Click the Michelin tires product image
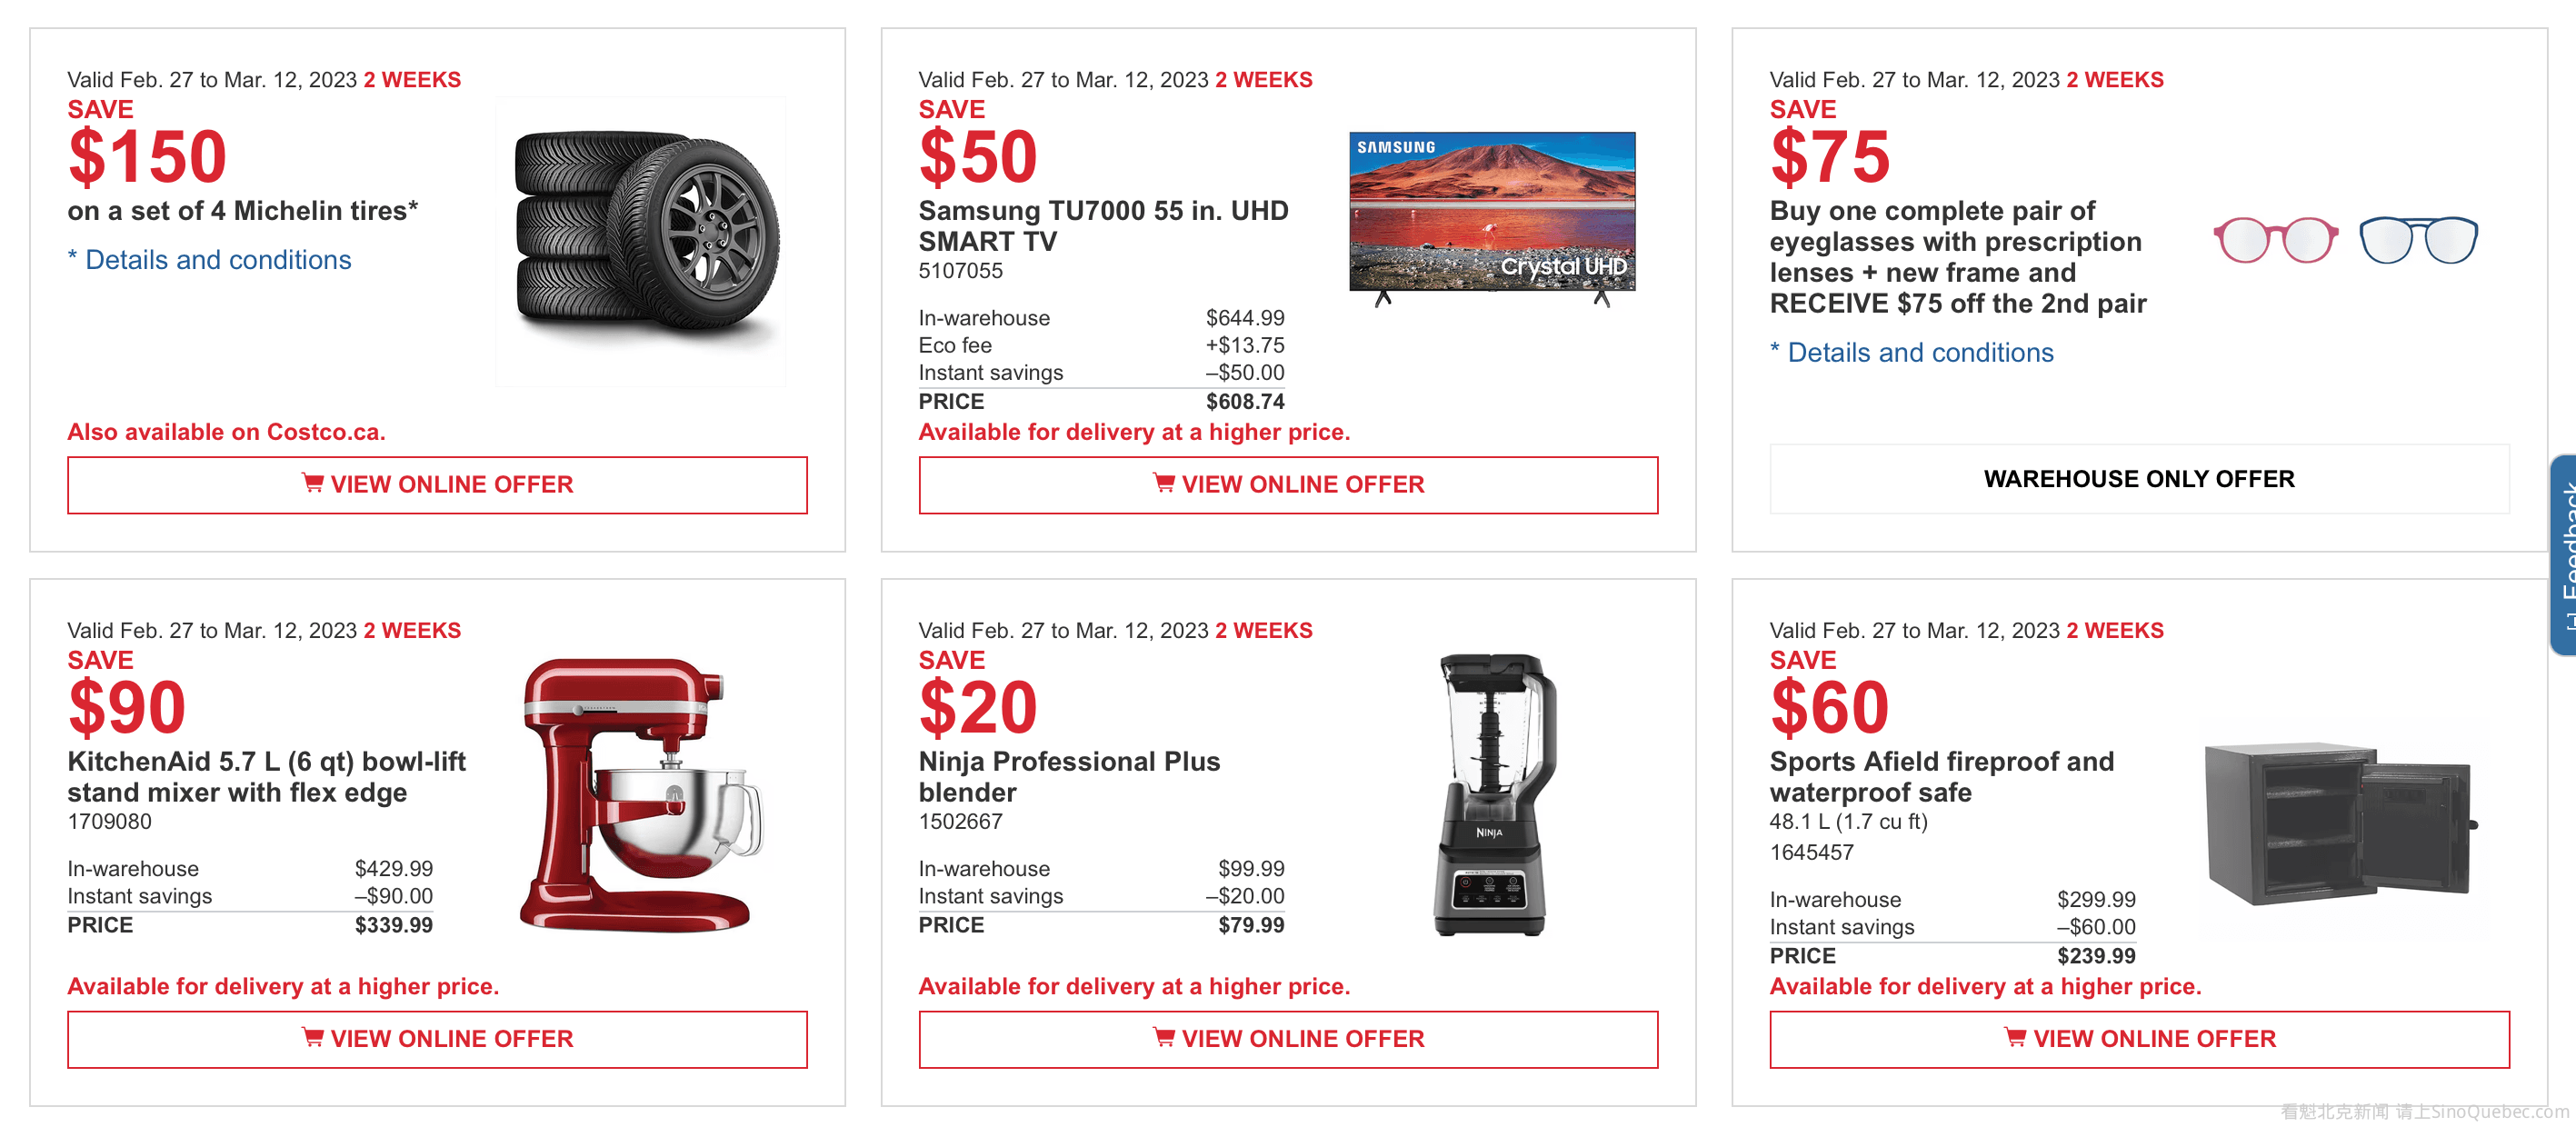Viewport: 2576px width, 1127px height. pos(645,241)
